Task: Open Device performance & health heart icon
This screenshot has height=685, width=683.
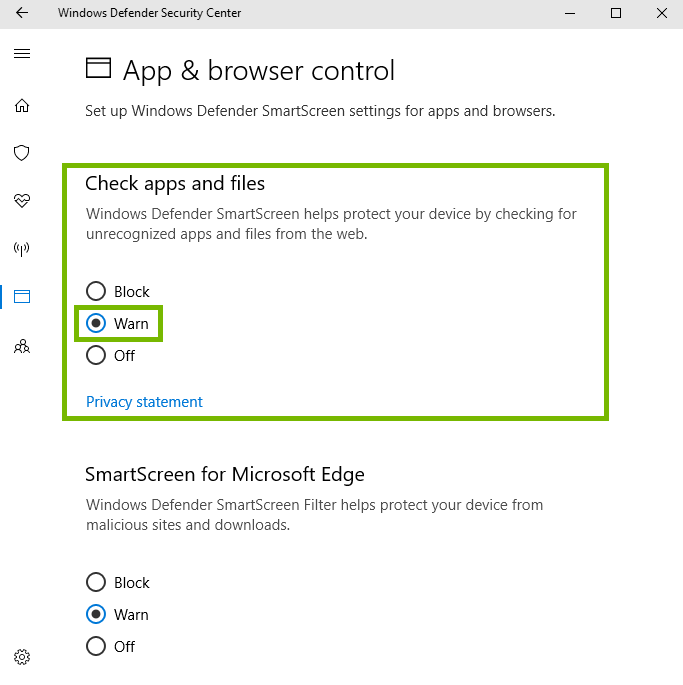Action: tap(22, 201)
